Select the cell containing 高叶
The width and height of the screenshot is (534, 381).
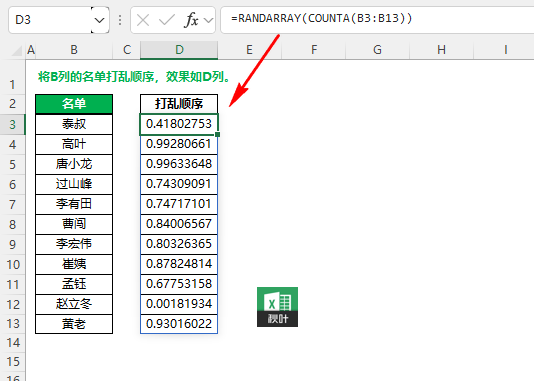click(74, 144)
